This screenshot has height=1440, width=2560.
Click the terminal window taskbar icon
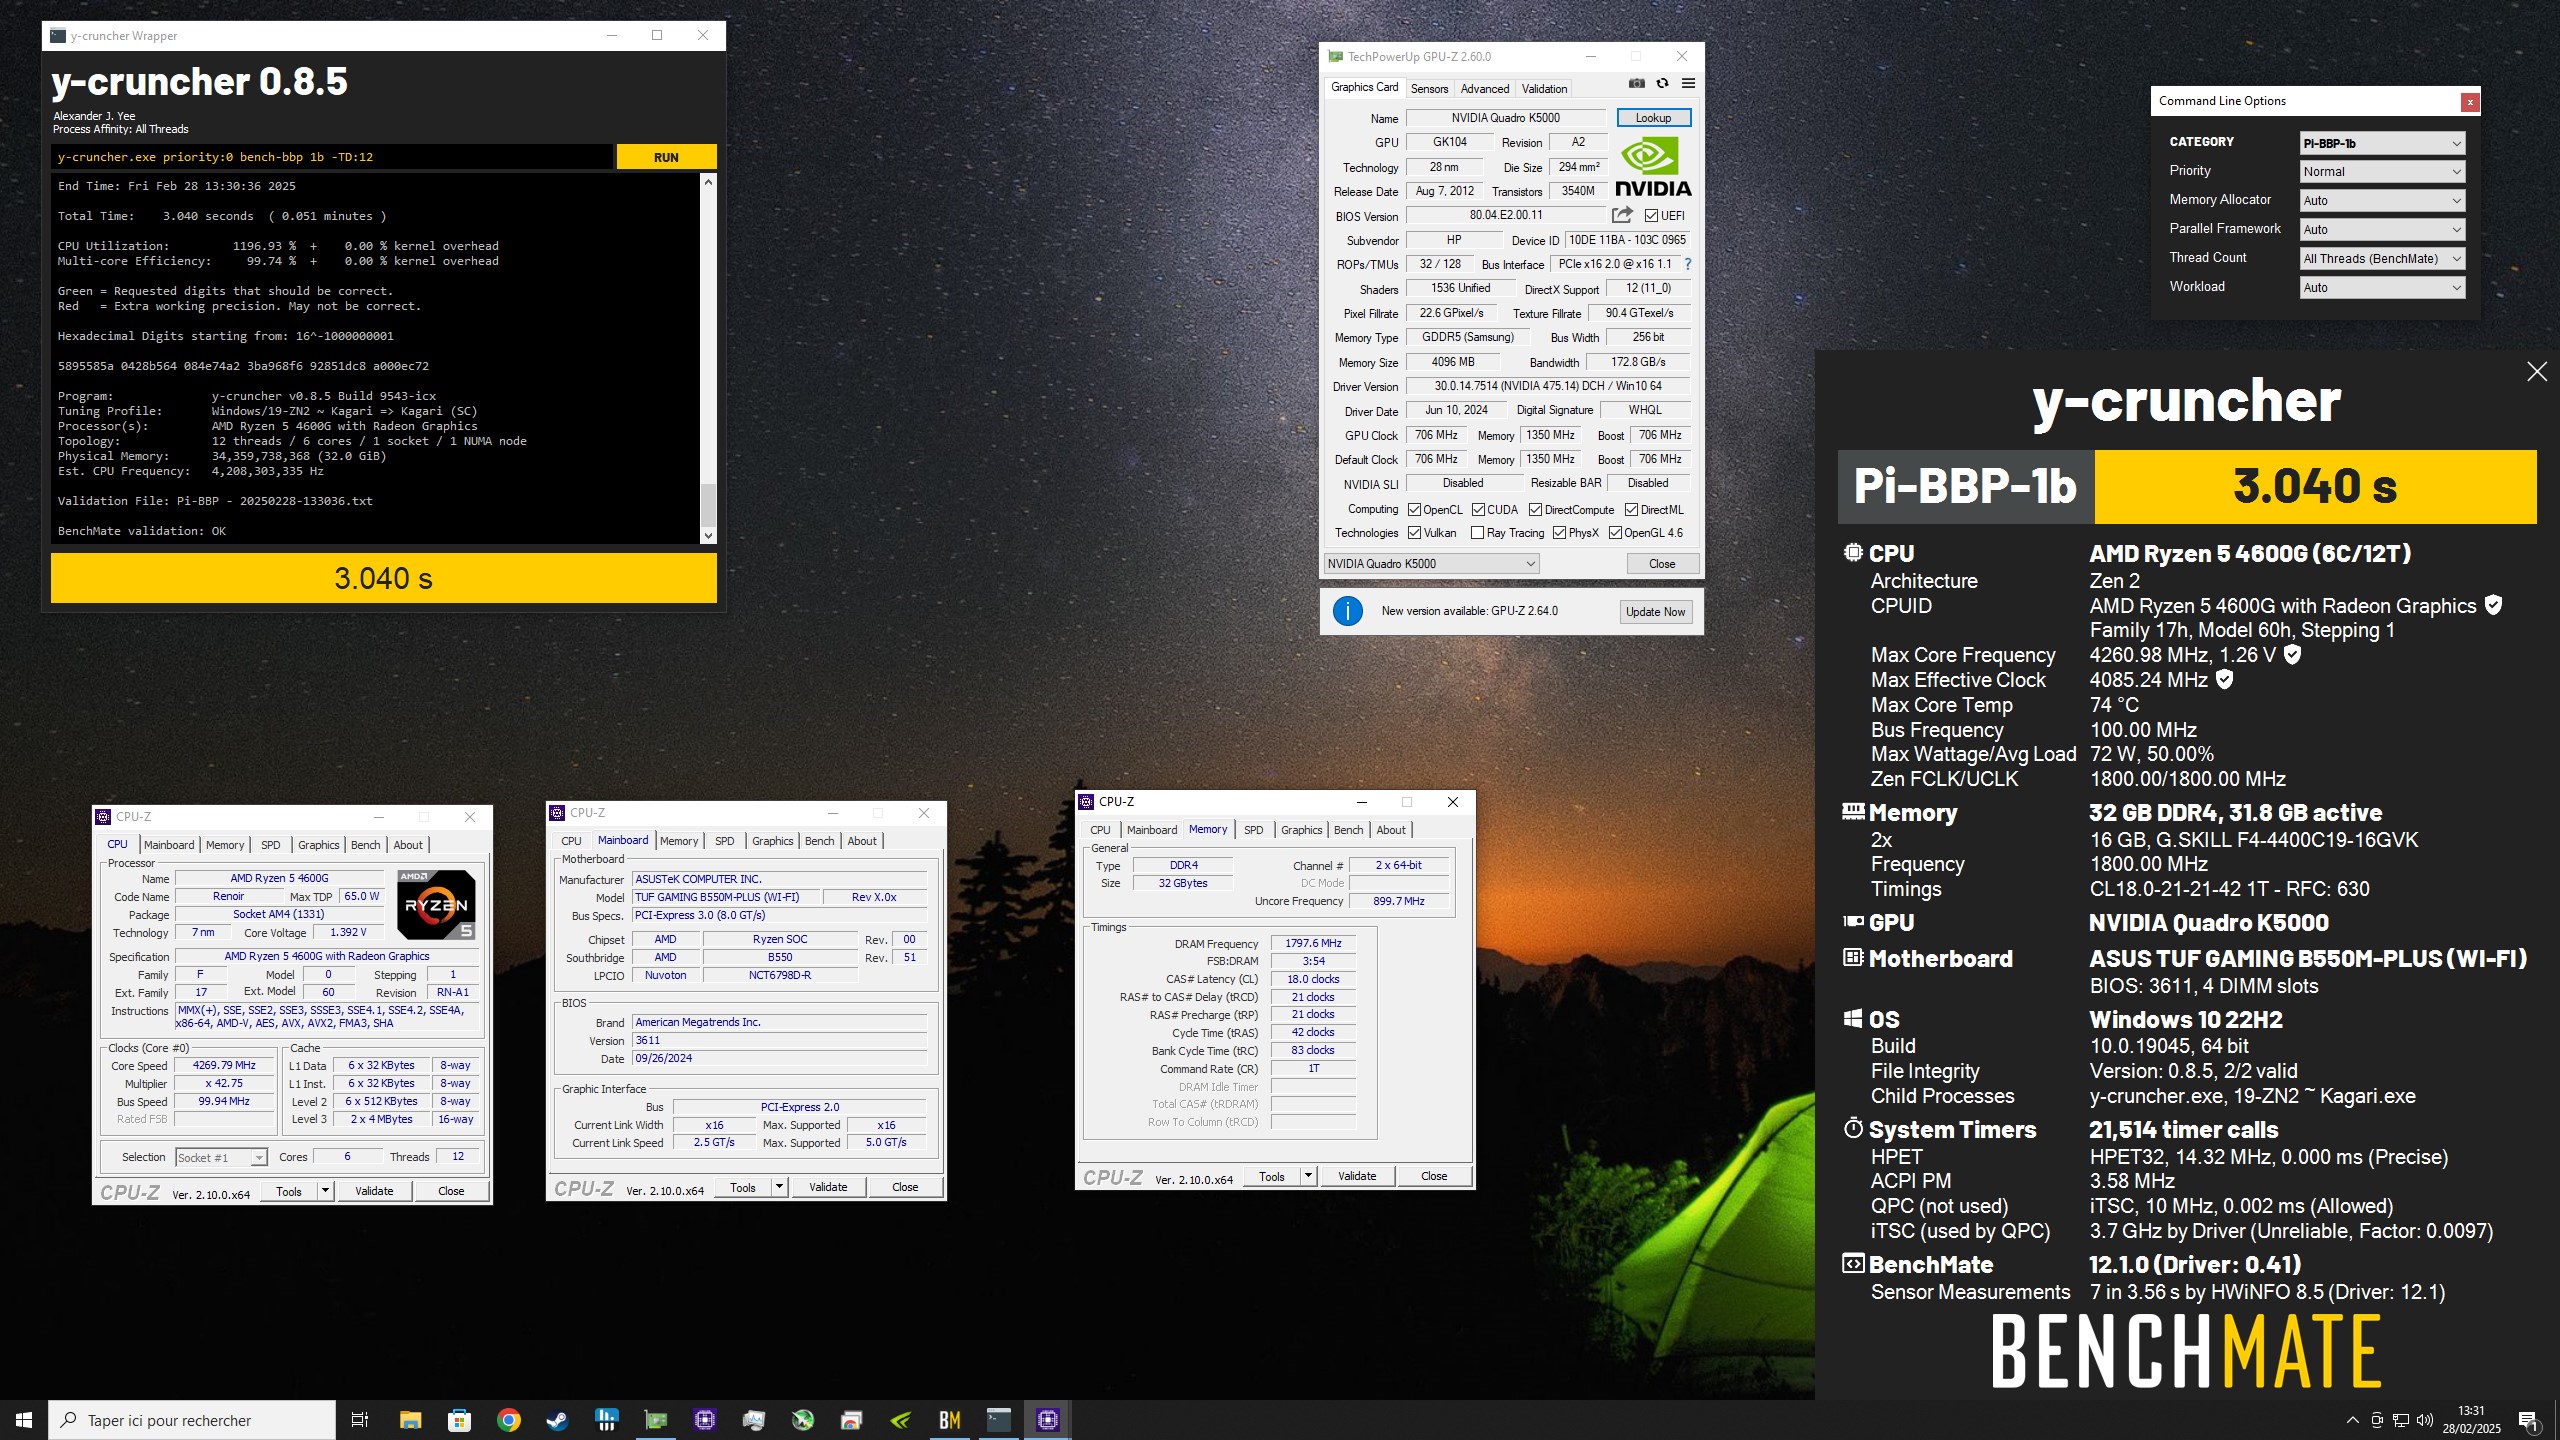[998, 1420]
